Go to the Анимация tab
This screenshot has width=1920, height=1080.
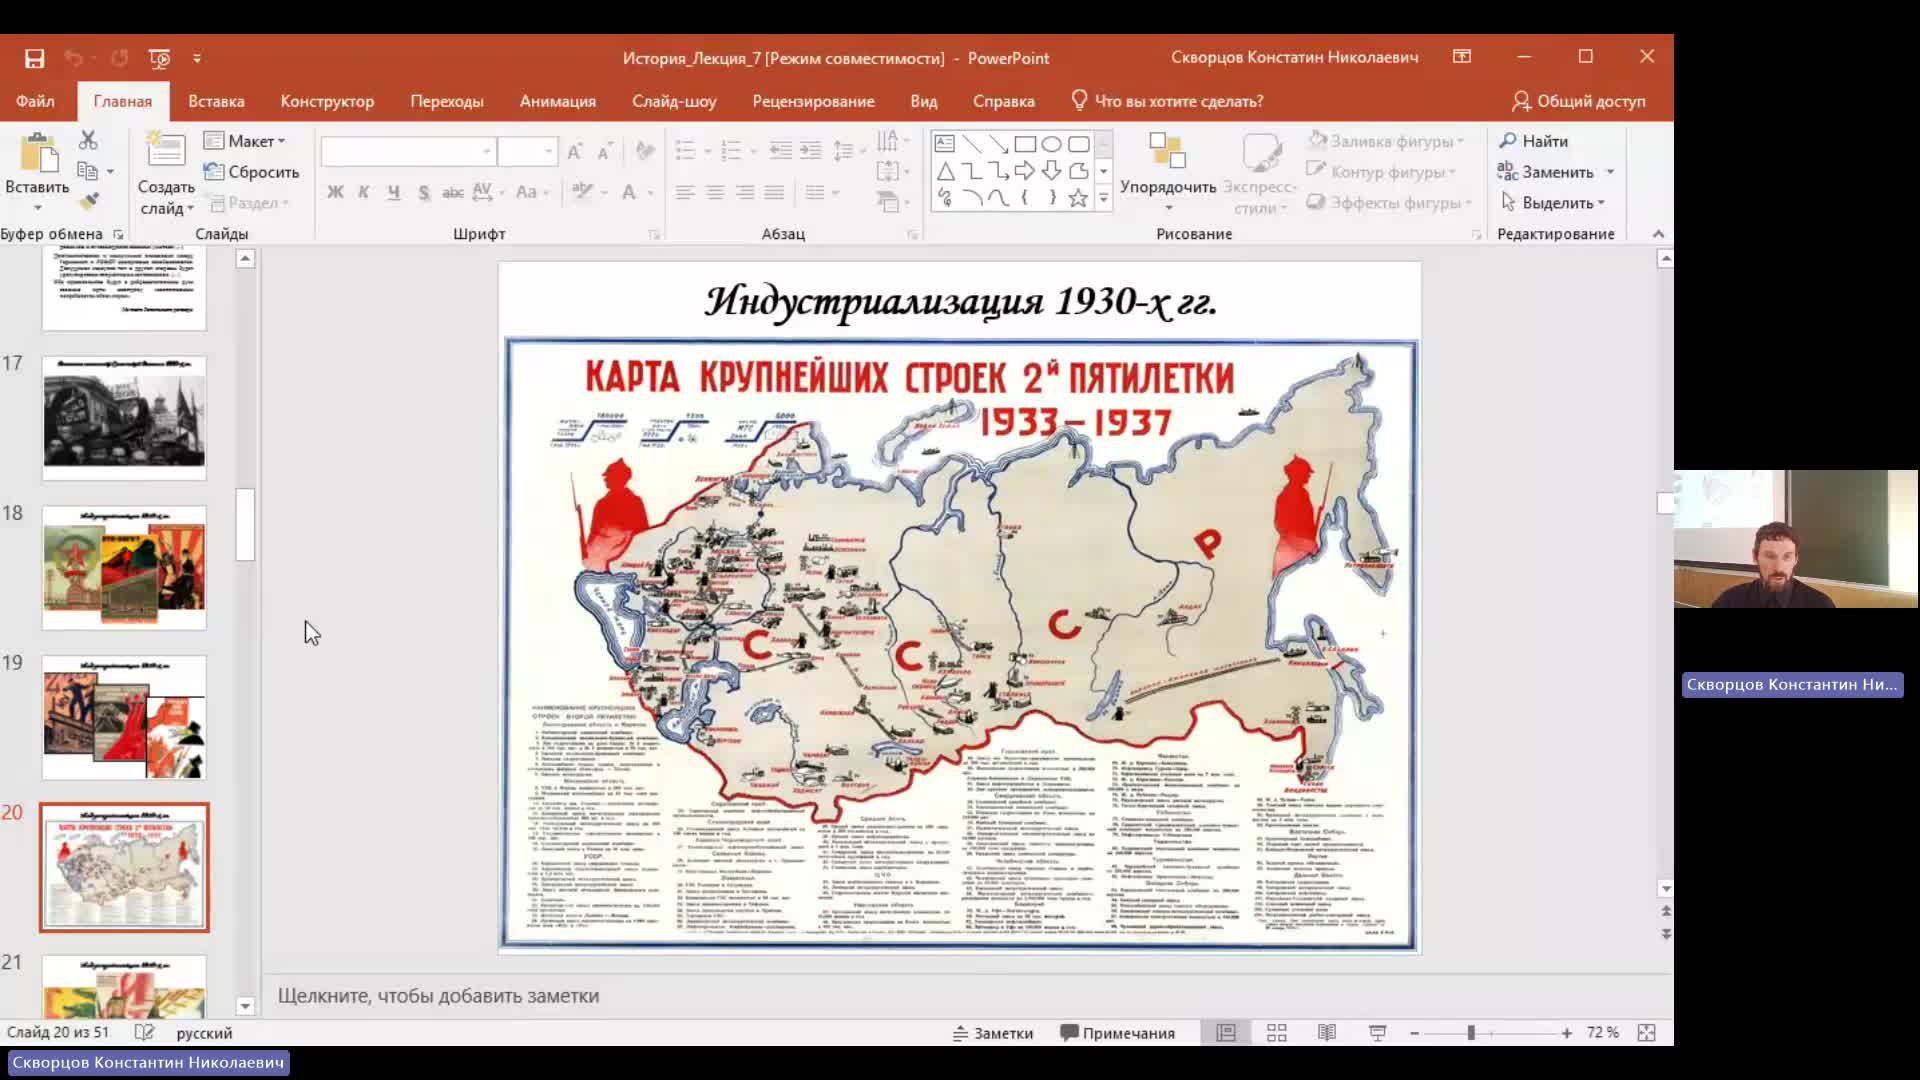(x=558, y=101)
